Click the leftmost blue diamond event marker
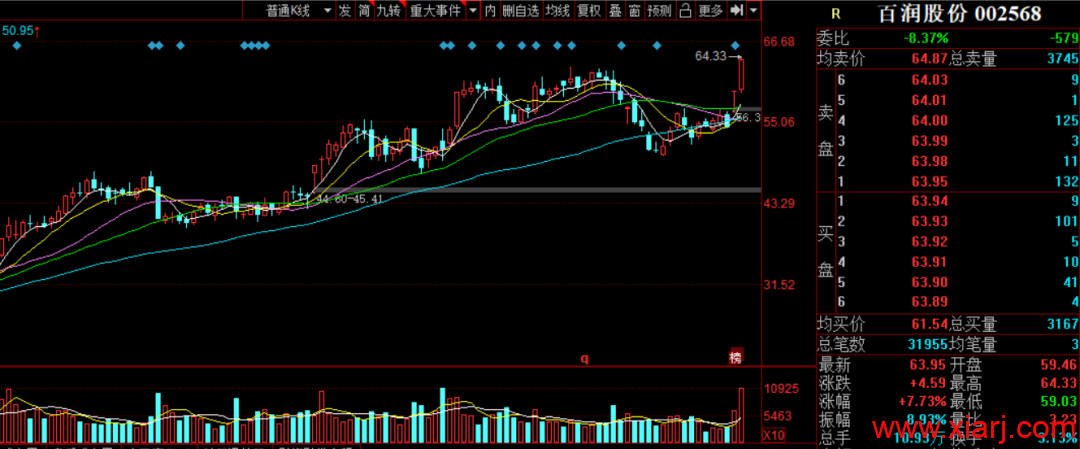 click(x=17, y=46)
